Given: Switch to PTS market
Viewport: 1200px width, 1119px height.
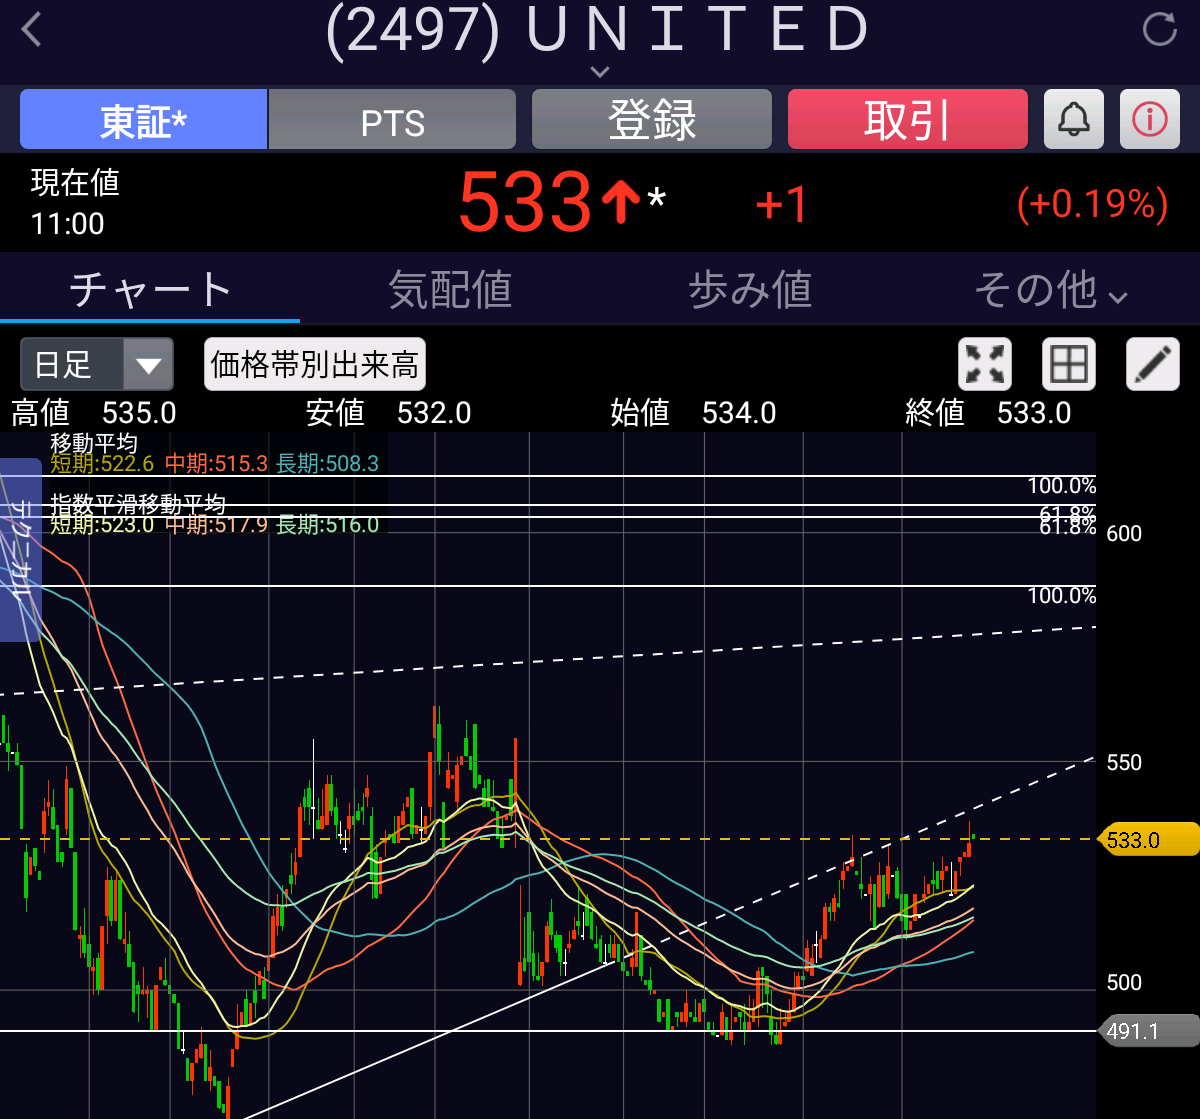Looking at the screenshot, I should (x=392, y=120).
